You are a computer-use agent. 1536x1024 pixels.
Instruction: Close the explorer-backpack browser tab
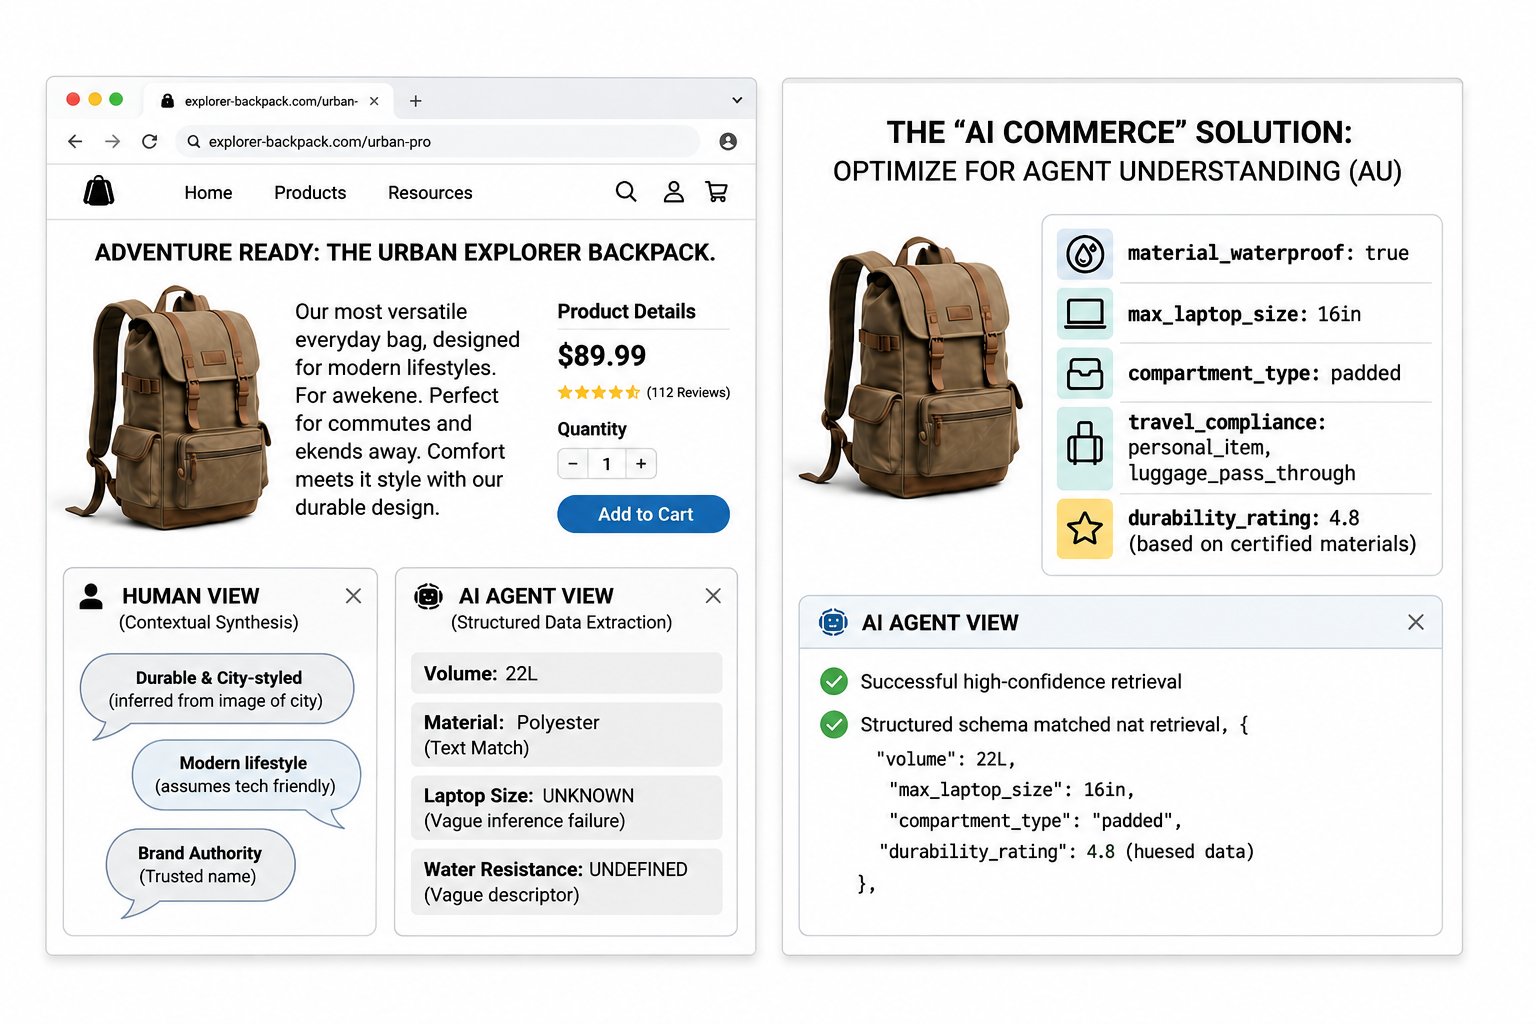[374, 101]
